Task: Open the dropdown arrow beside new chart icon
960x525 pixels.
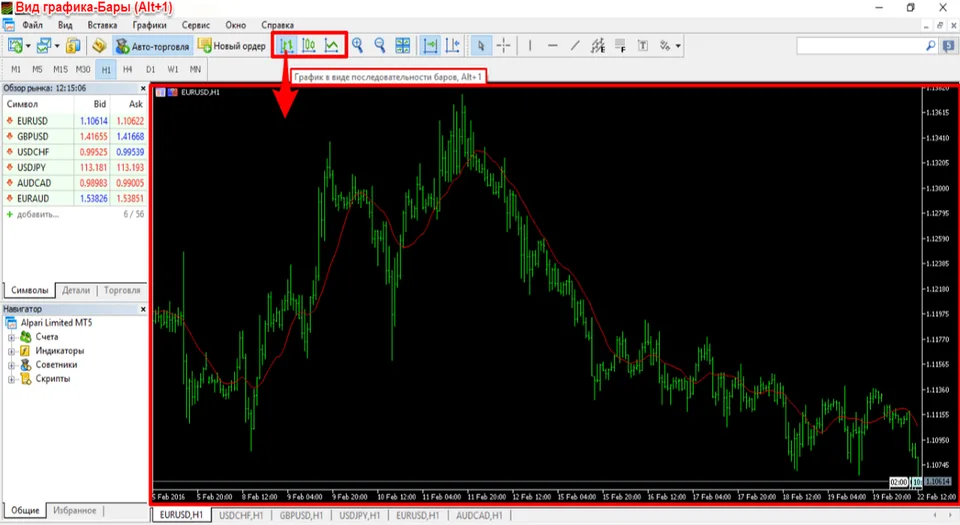Action: click(x=28, y=47)
